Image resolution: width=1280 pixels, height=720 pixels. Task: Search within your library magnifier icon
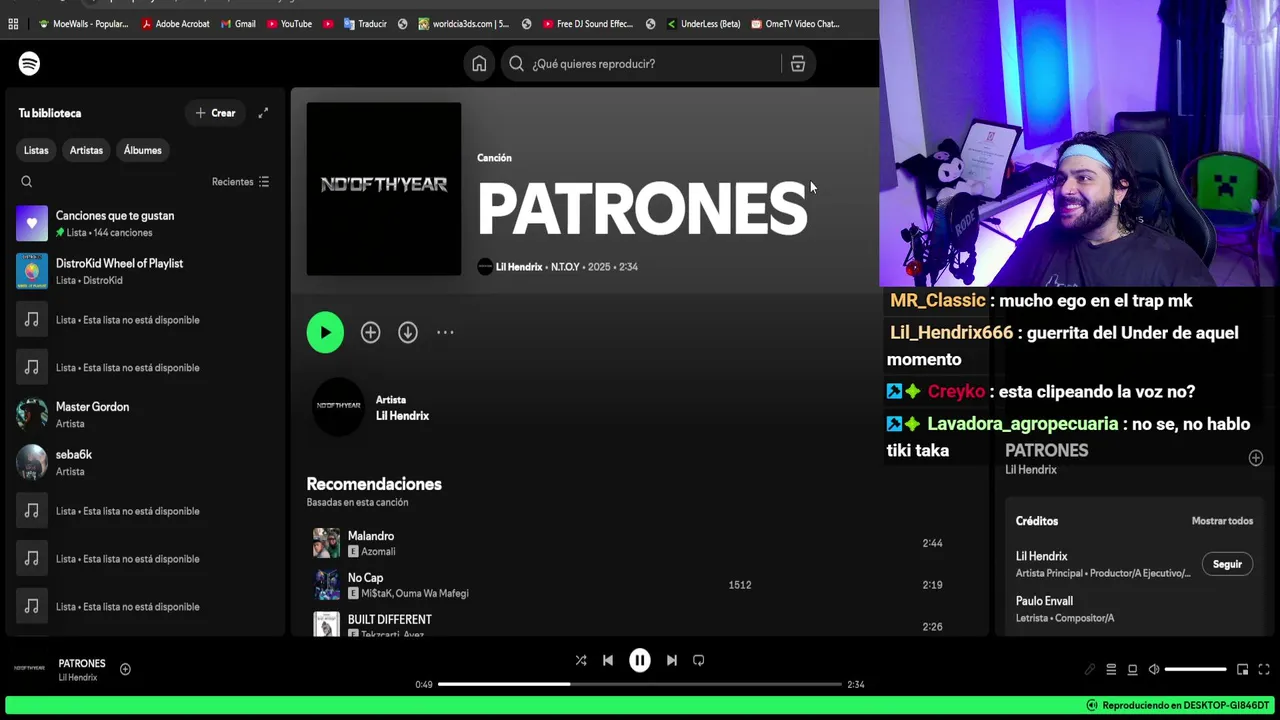[27, 182]
